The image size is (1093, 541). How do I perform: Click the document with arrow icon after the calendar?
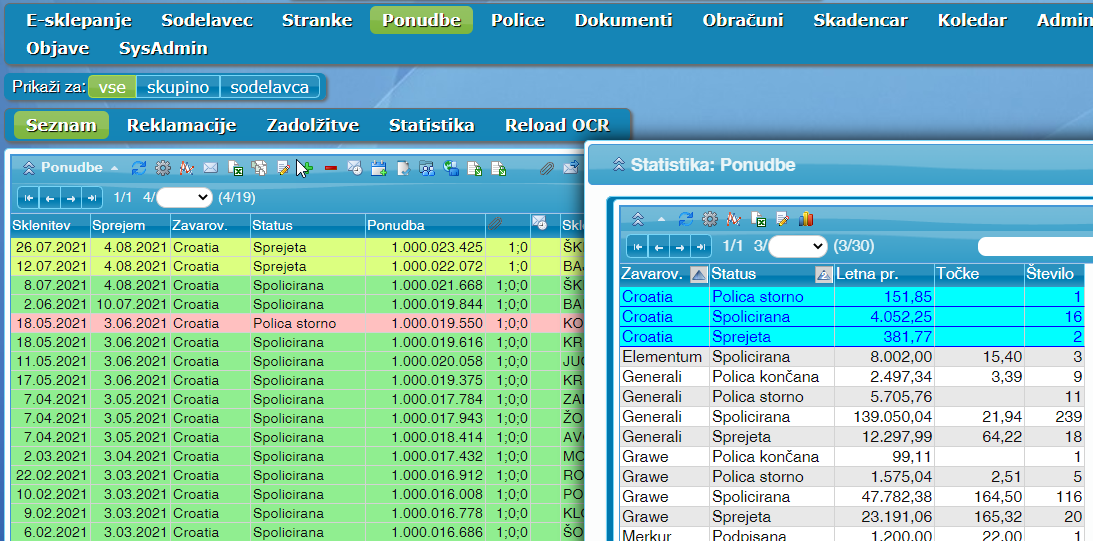coord(403,167)
